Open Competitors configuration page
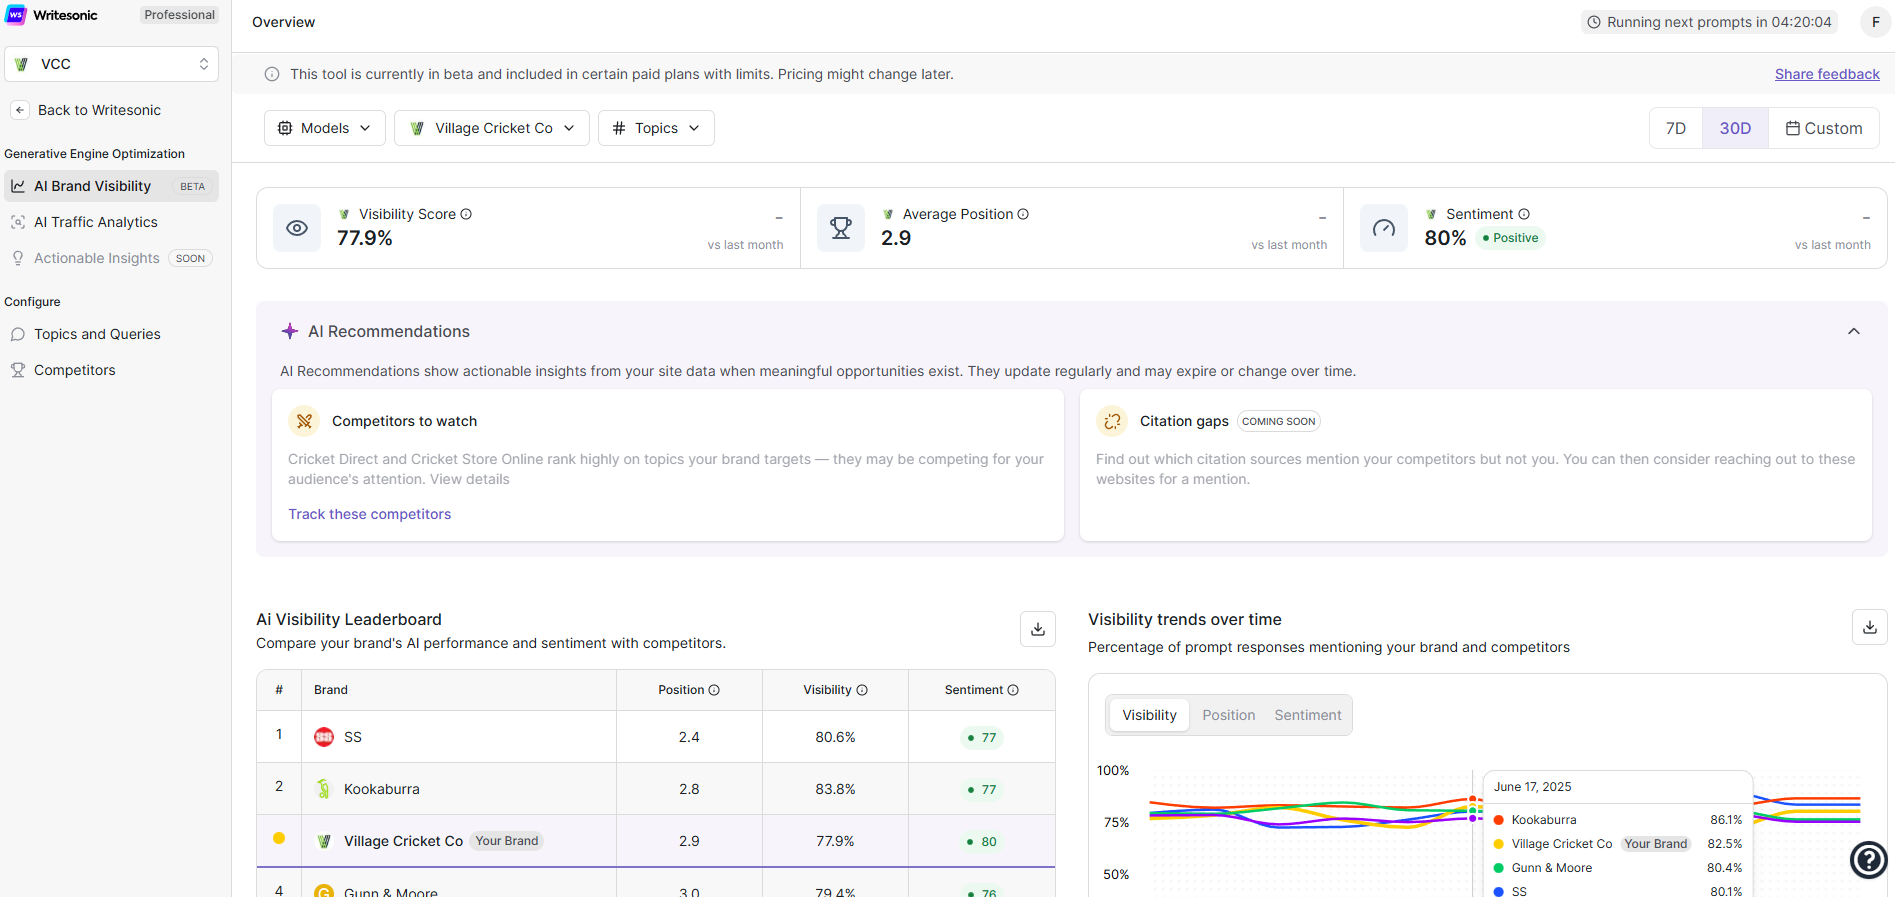The width and height of the screenshot is (1895, 897). coord(112,370)
